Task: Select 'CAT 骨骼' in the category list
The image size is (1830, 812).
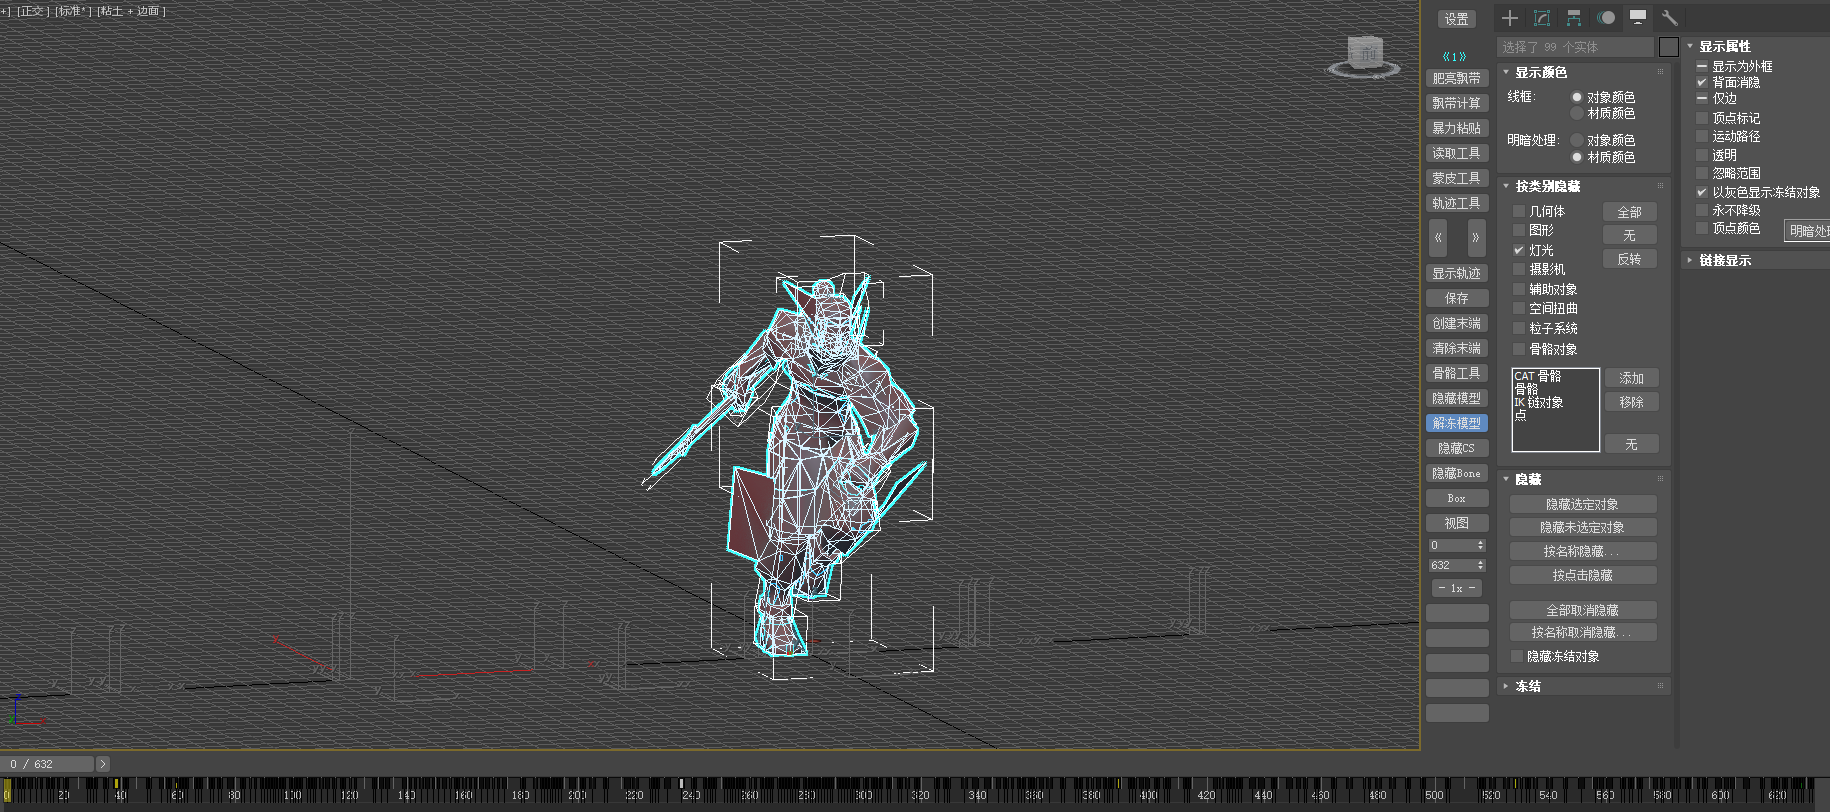Action: (x=1538, y=376)
